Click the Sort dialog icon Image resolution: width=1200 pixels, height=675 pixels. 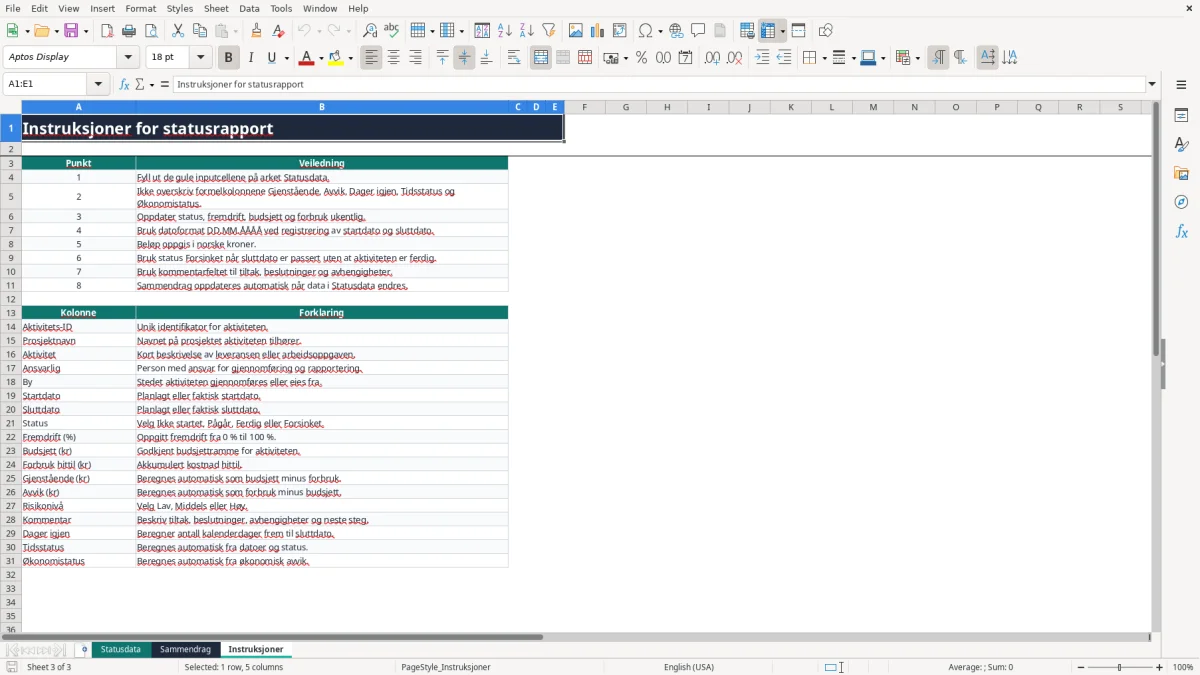point(482,31)
